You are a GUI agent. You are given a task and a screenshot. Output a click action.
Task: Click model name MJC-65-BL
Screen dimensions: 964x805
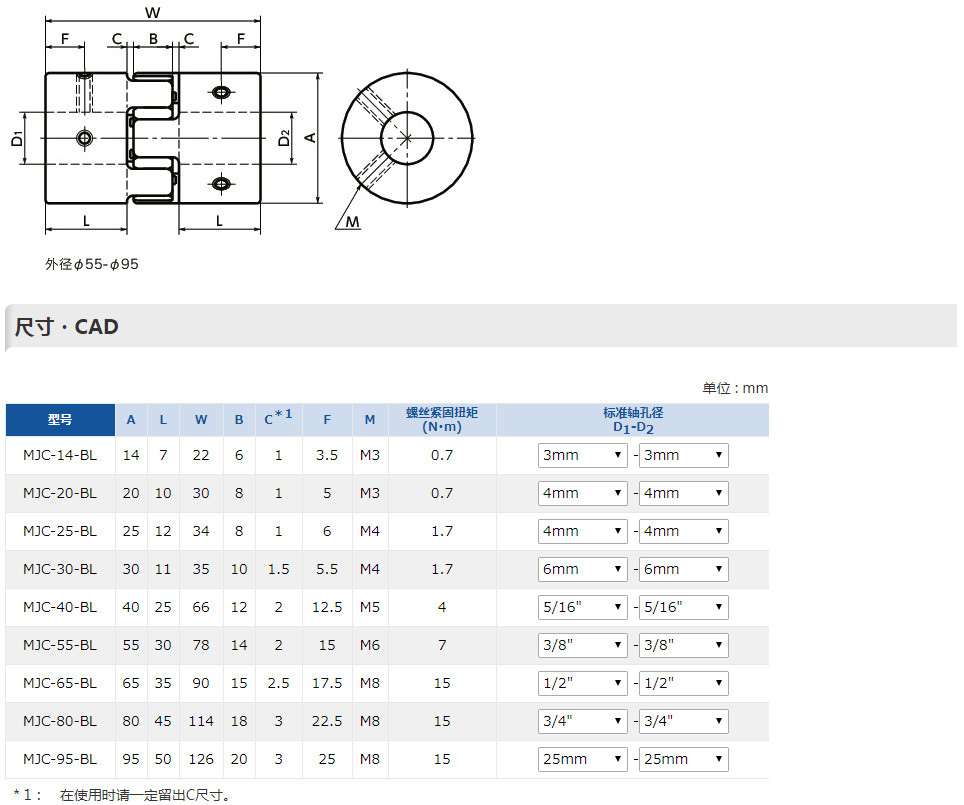pyautogui.click(x=60, y=683)
